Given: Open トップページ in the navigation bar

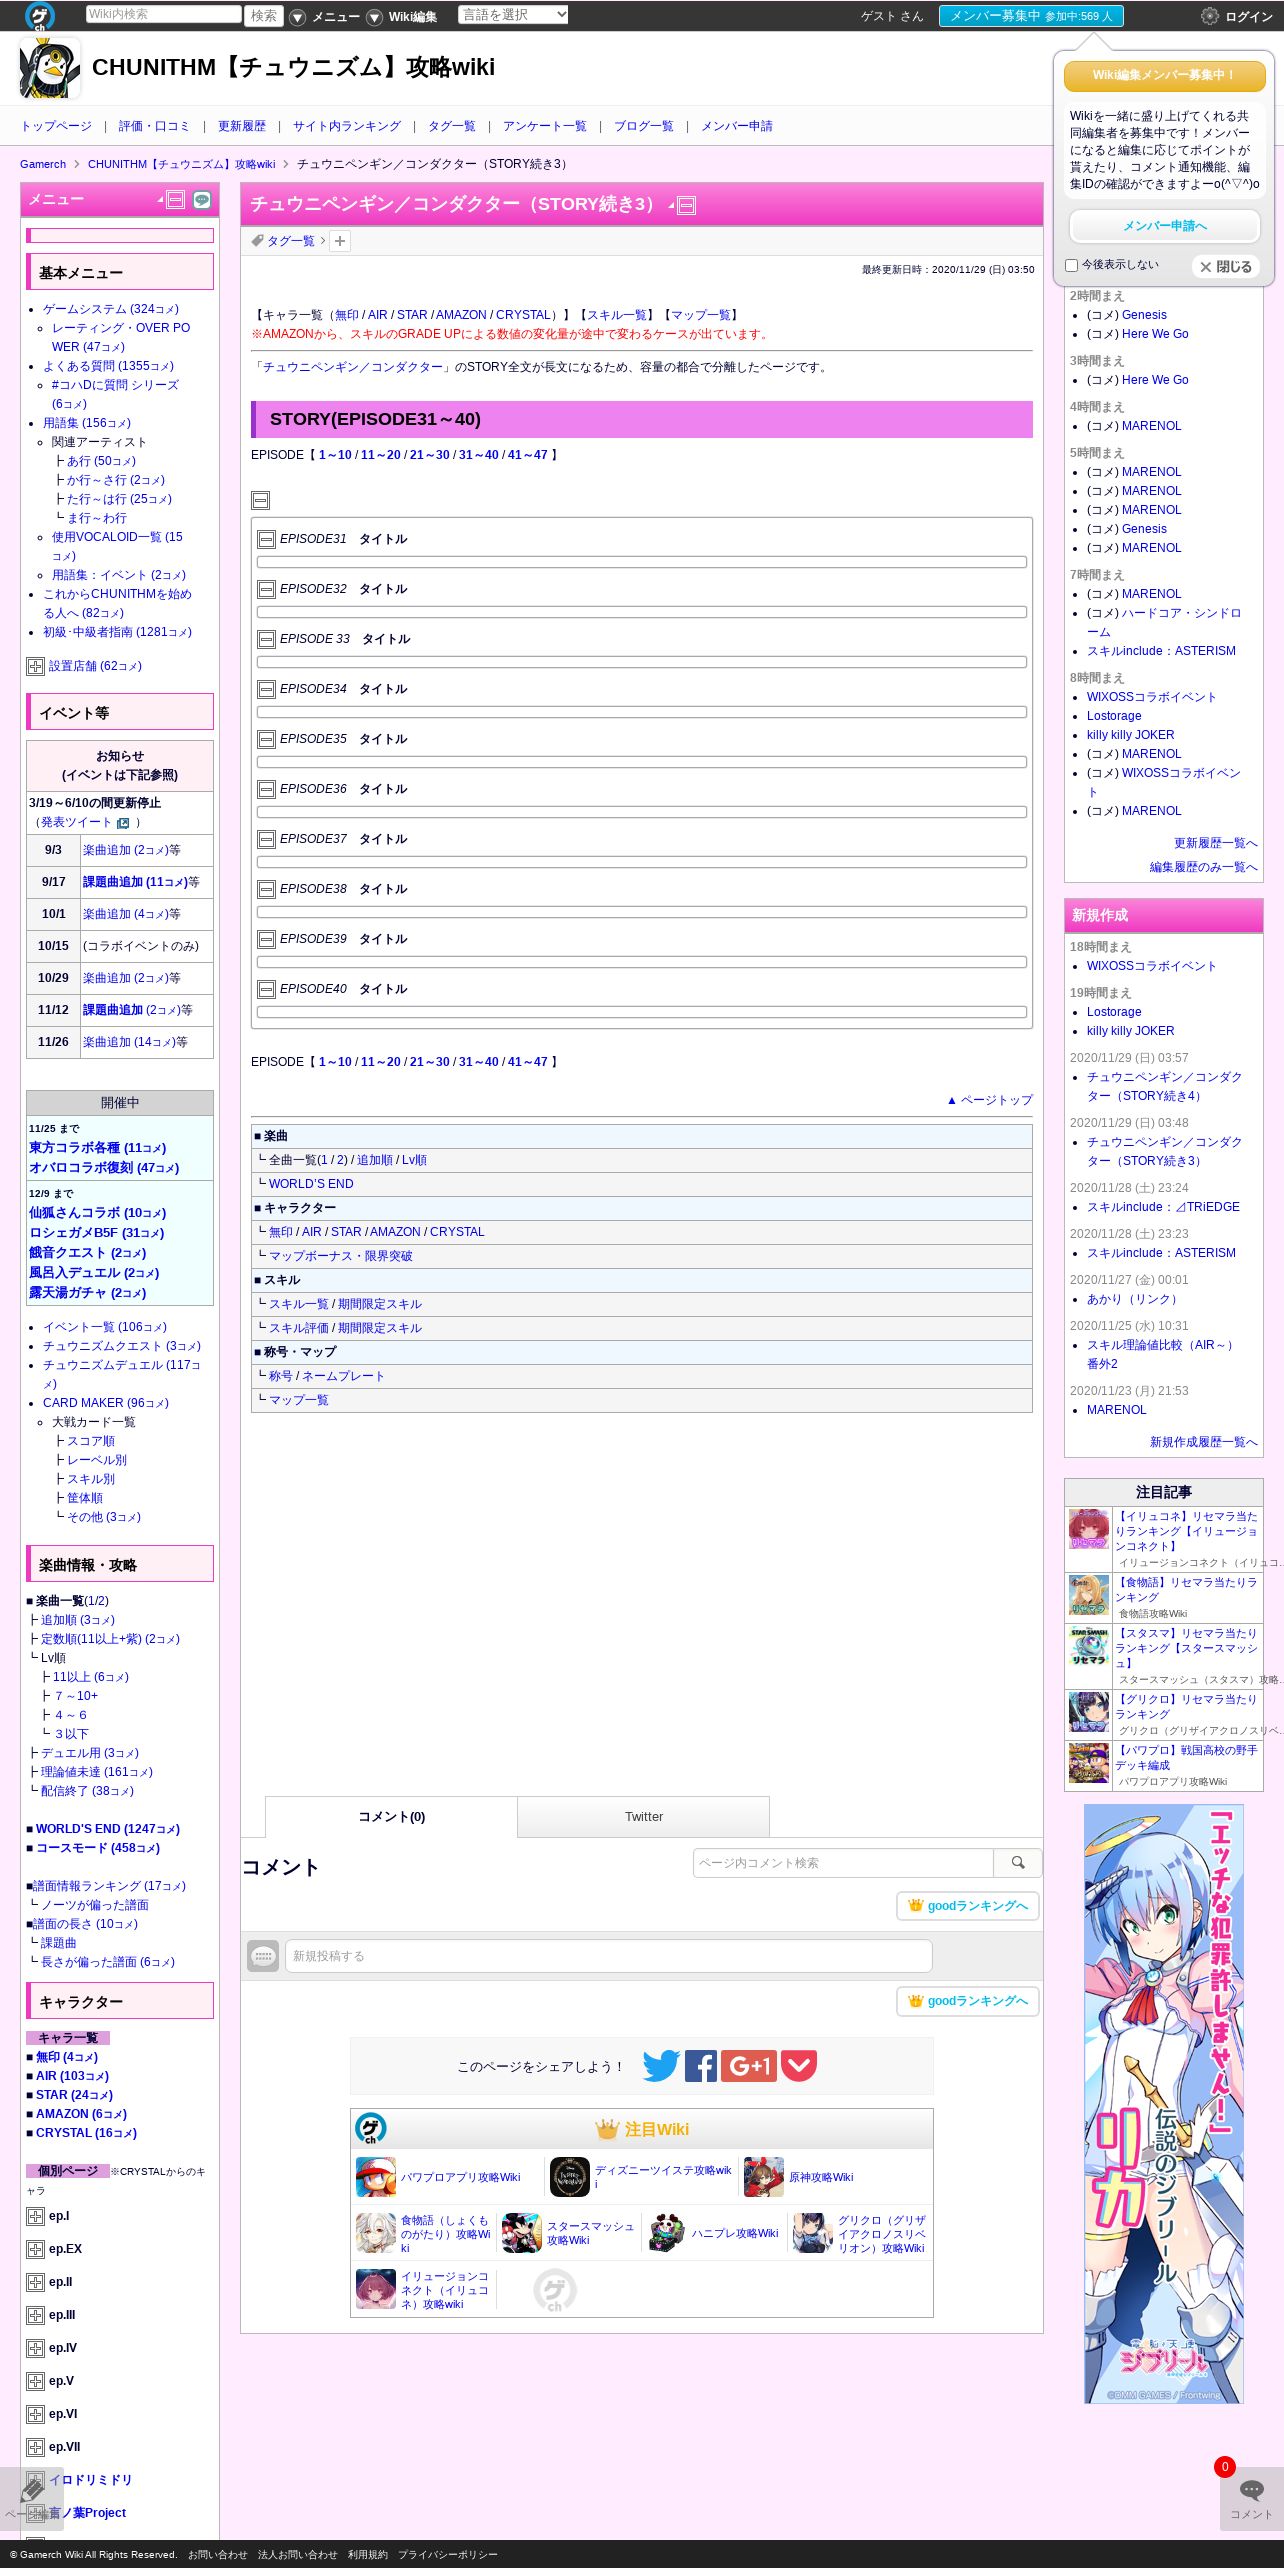Looking at the screenshot, I should (56, 126).
